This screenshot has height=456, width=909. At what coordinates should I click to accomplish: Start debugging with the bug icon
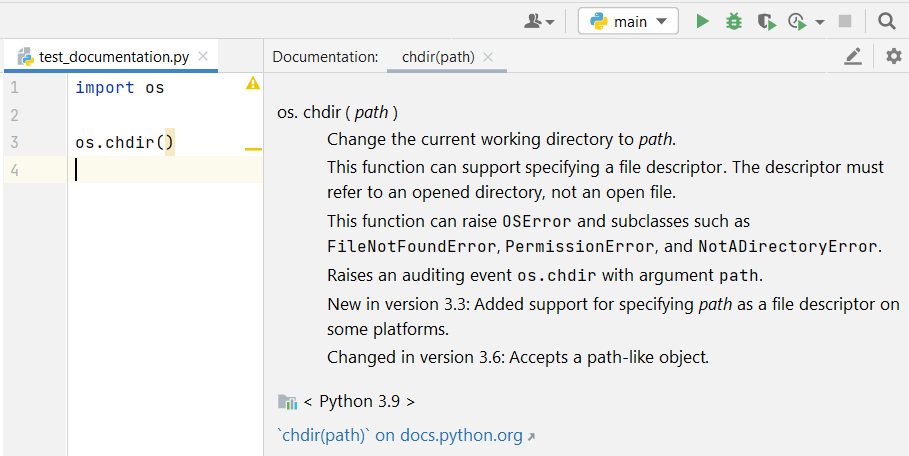tap(734, 21)
